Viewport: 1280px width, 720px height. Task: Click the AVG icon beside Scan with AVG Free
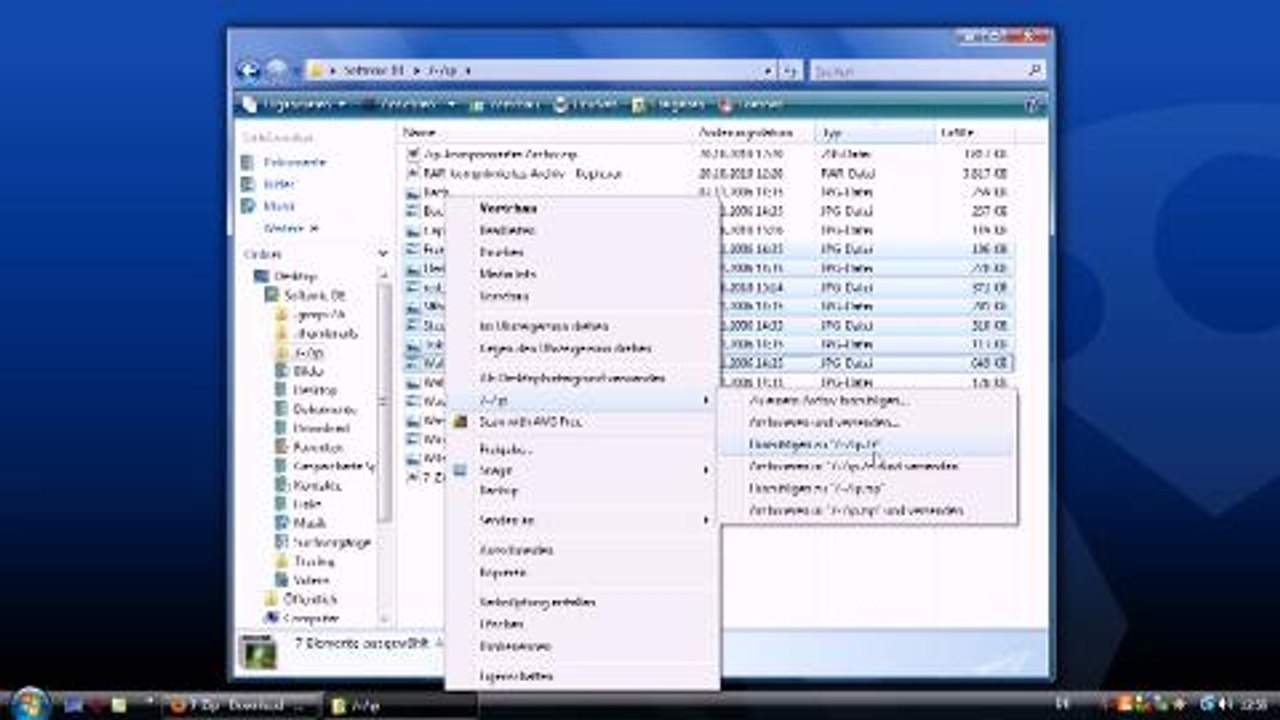[460, 422]
